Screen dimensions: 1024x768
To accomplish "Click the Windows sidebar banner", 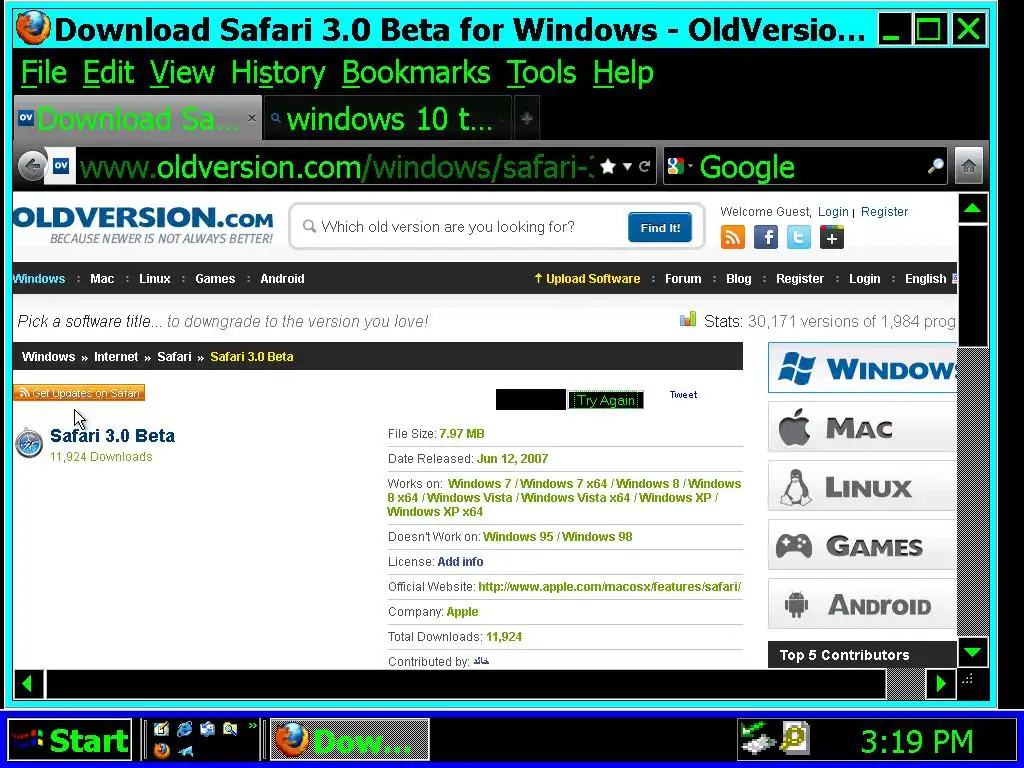I will (x=863, y=368).
